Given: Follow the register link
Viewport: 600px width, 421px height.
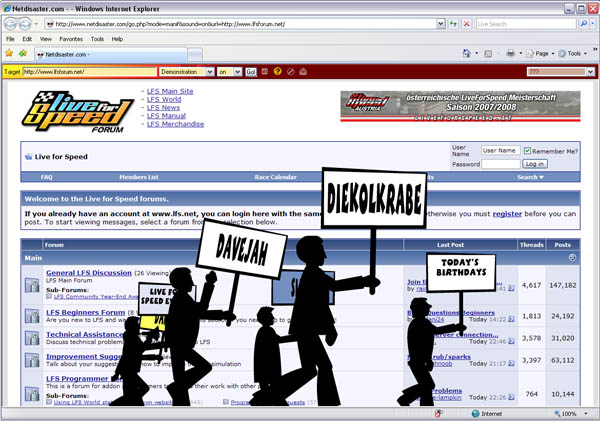Looking at the screenshot, I should (507, 214).
